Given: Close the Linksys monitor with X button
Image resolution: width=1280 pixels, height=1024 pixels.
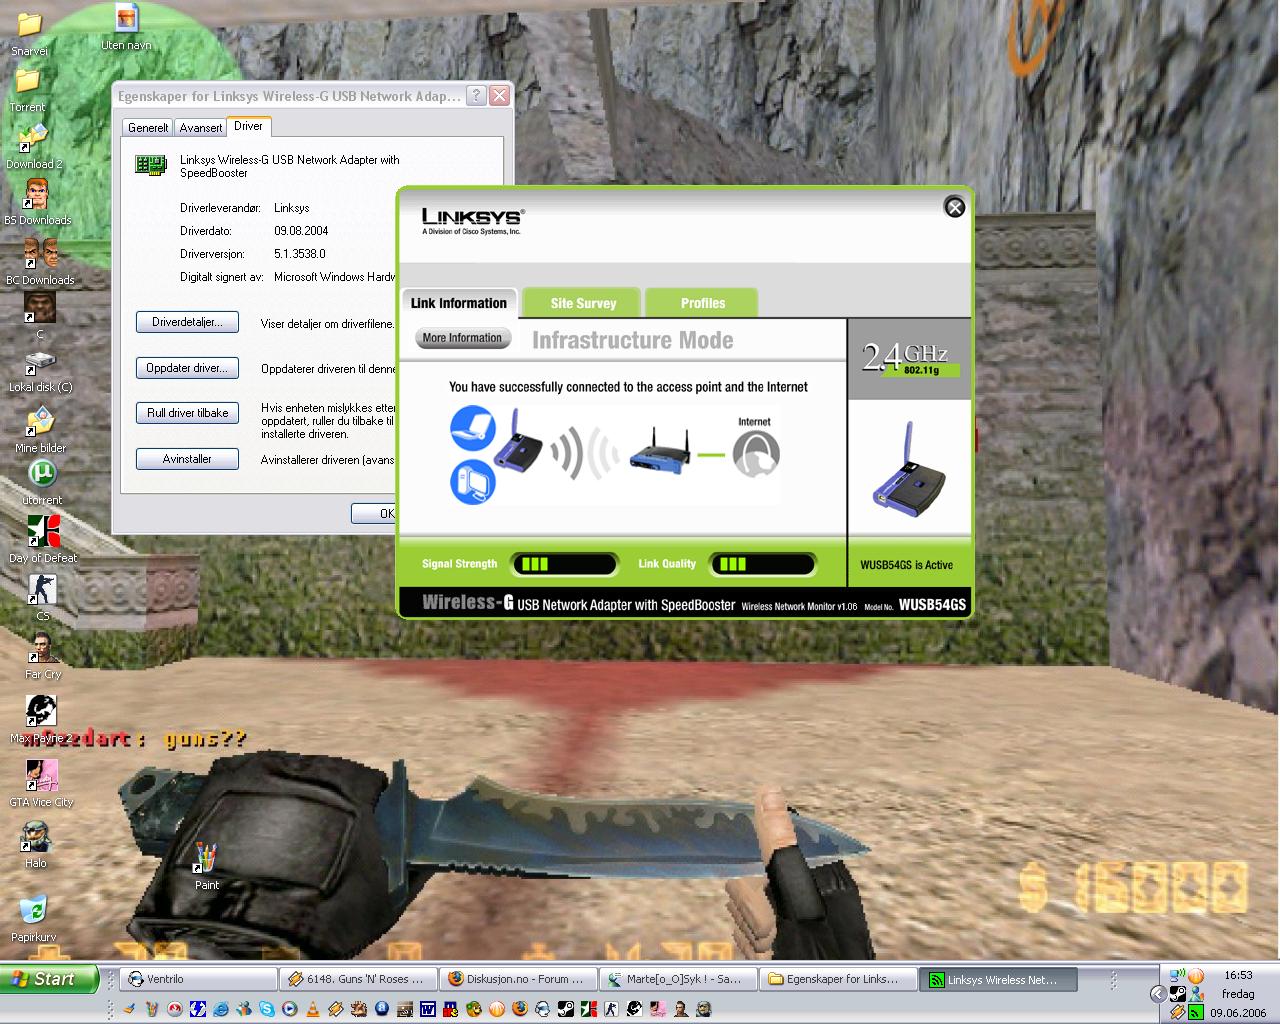Looking at the screenshot, I should (x=955, y=207).
